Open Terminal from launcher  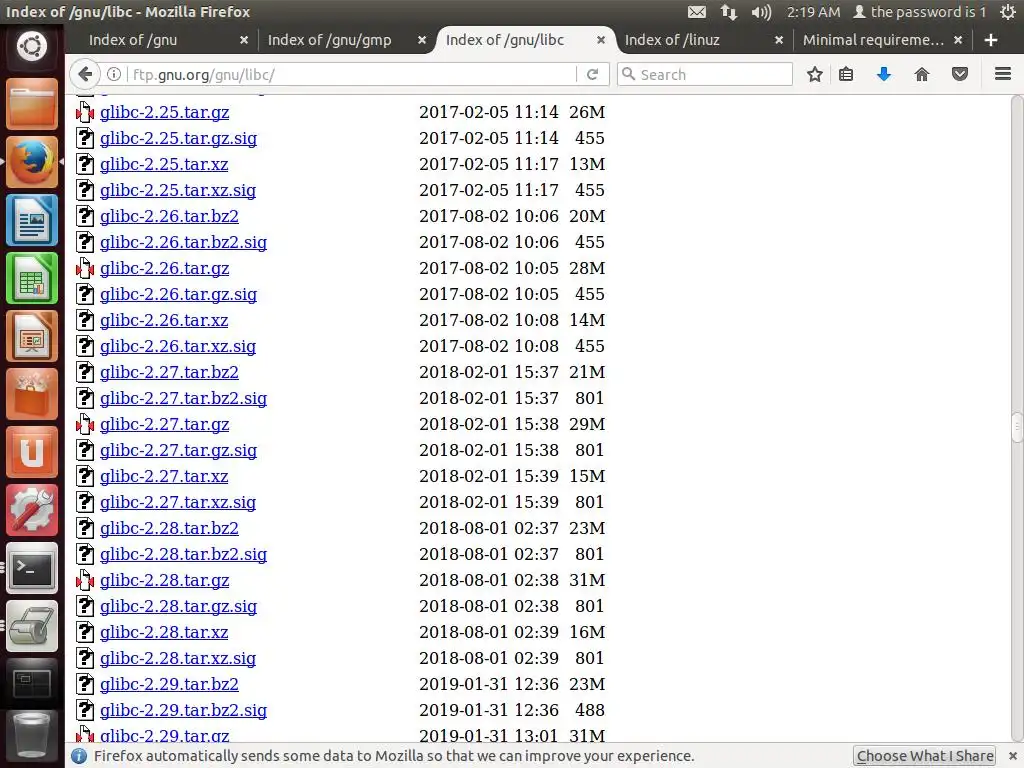pyautogui.click(x=32, y=568)
